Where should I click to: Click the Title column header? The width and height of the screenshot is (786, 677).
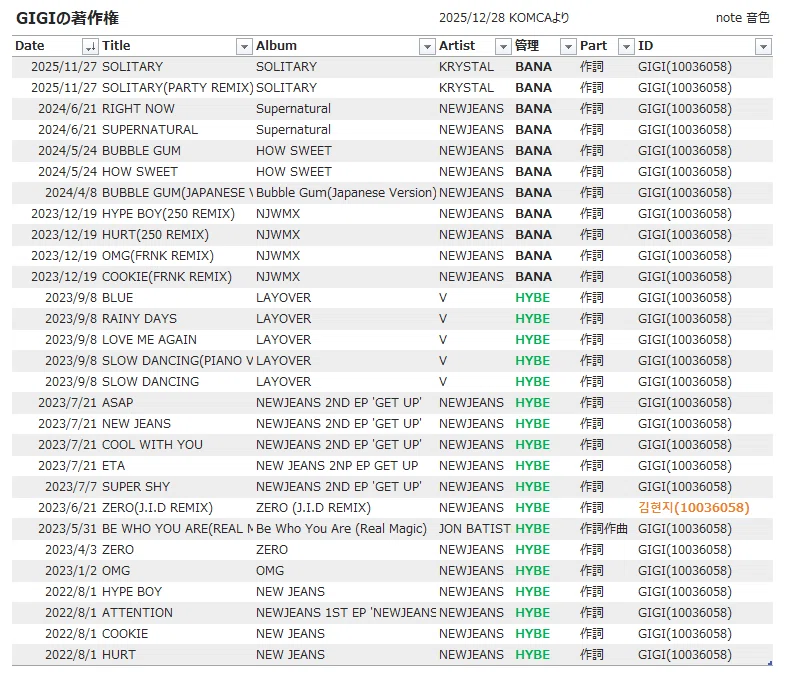[x=116, y=46]
